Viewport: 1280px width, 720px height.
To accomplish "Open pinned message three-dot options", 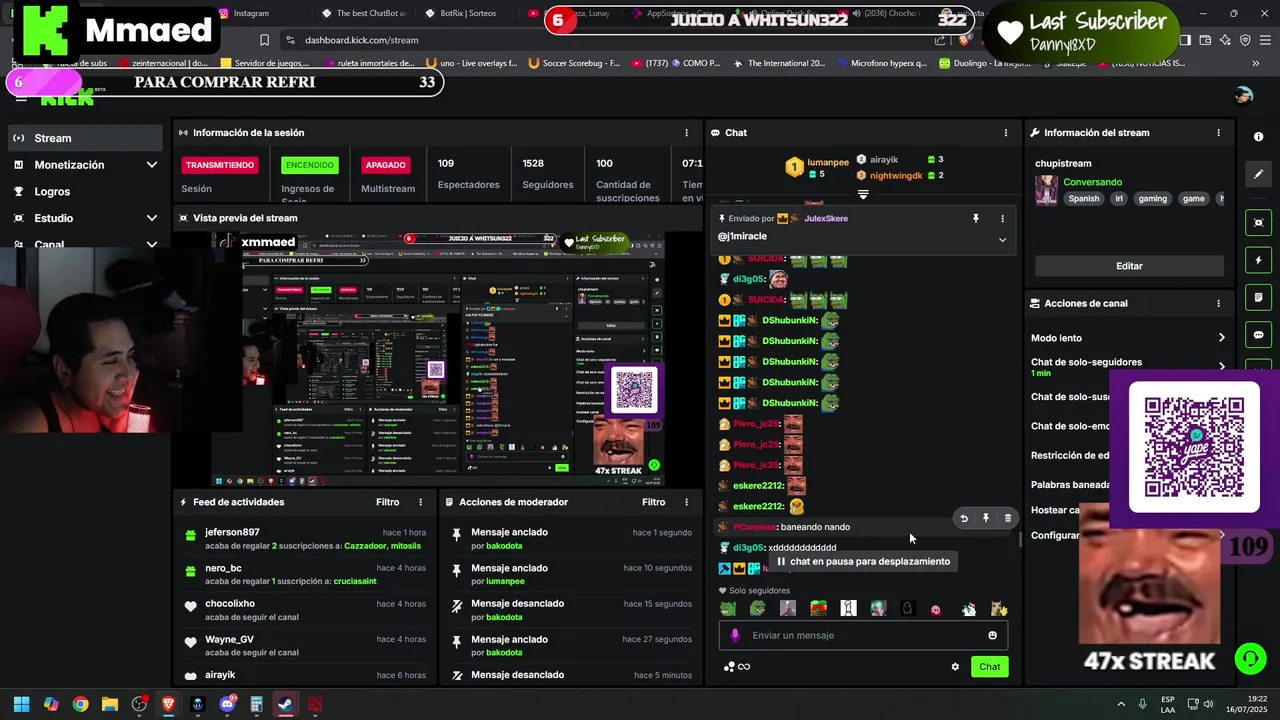I will pyautogui.click(x=1002, y=218).
